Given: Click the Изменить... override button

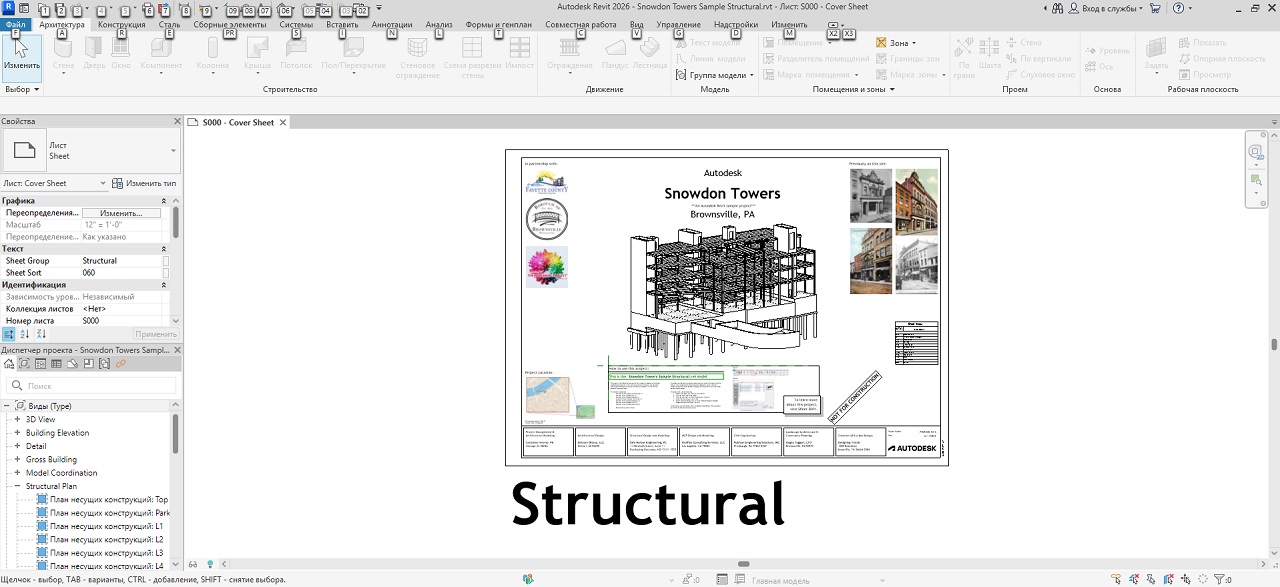Looking at the screenshot, I should [121, 213].
